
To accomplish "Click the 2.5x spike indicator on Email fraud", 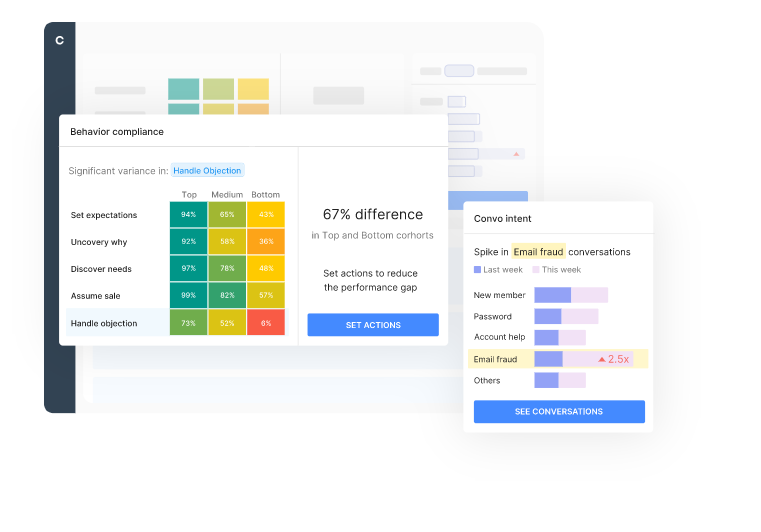I will [x=613, y=359].
